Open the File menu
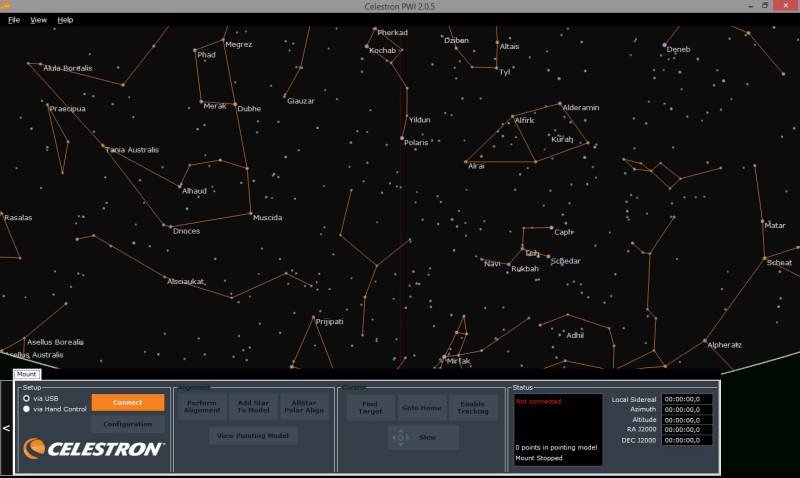800x478 pixels. [14, 20]
